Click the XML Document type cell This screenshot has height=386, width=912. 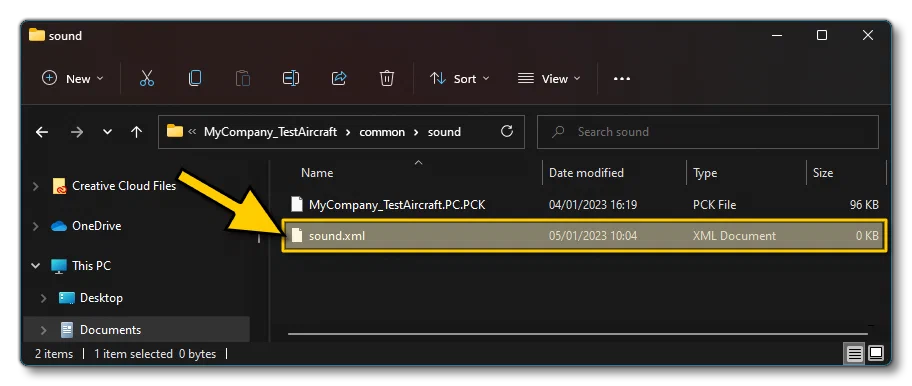point(734,235)
